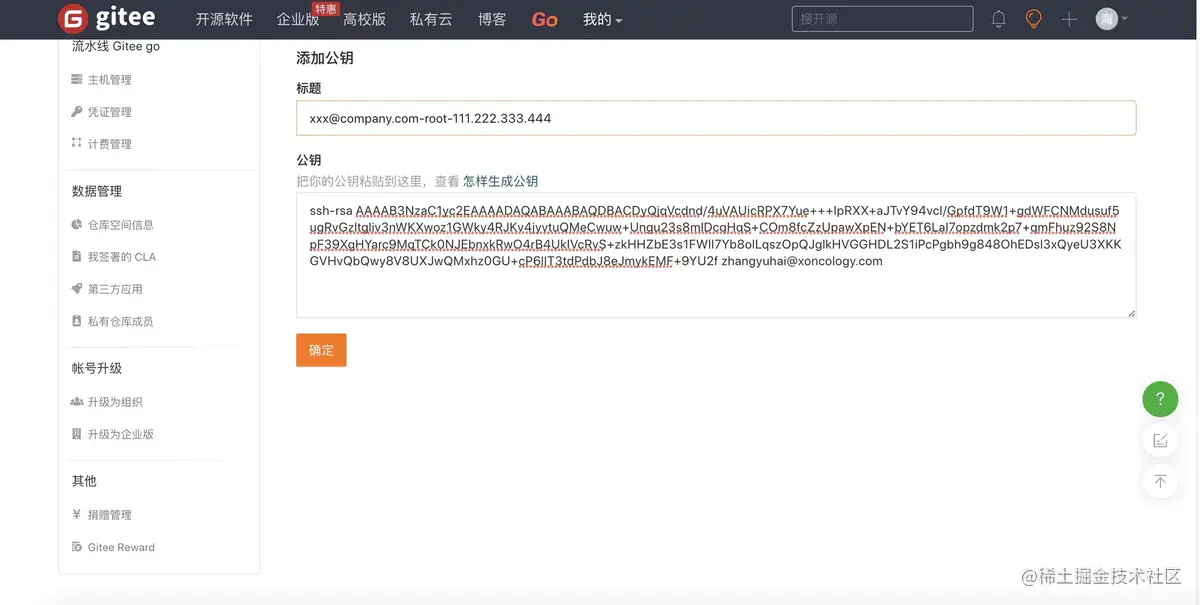Click the 私有仓库成员 icon

(x=77, y=320)
